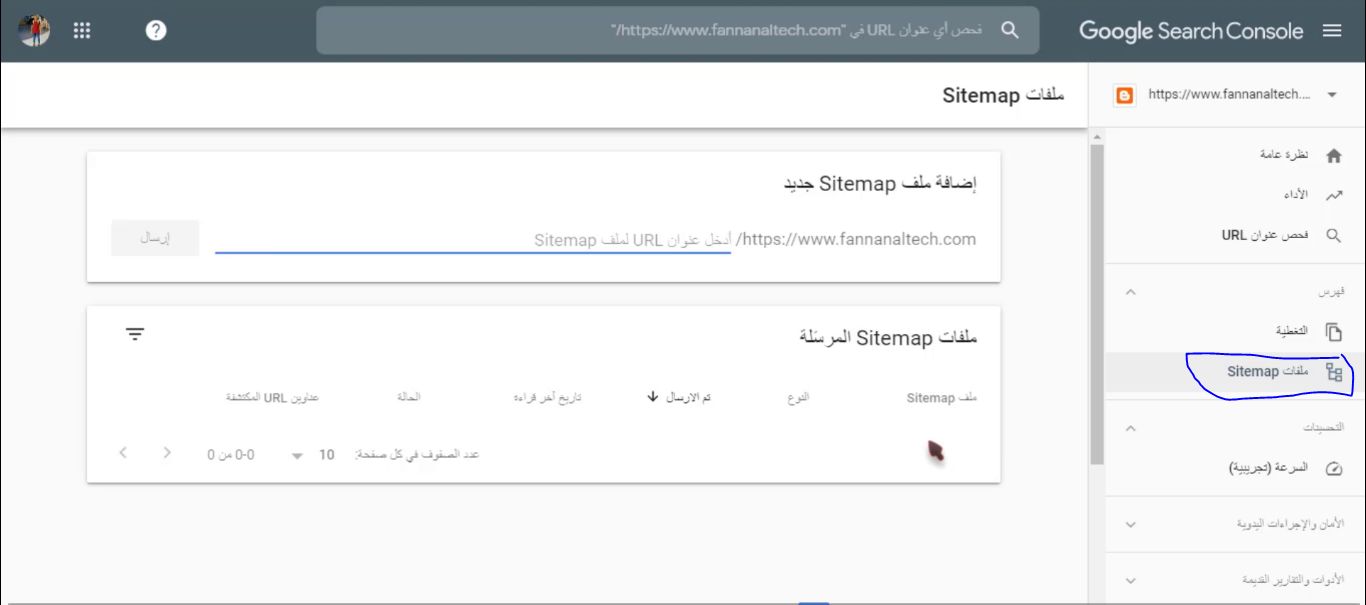
Task: Open the hamburger main menu
Action: (1332, 31)
